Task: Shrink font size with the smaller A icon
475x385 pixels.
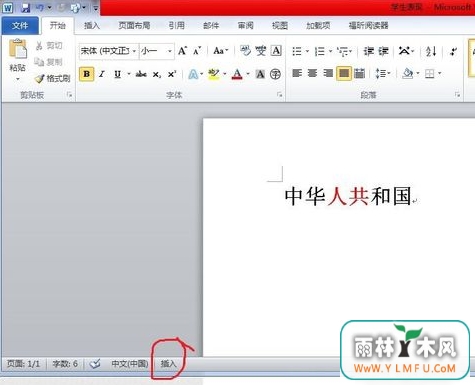Action: [197, 51]
